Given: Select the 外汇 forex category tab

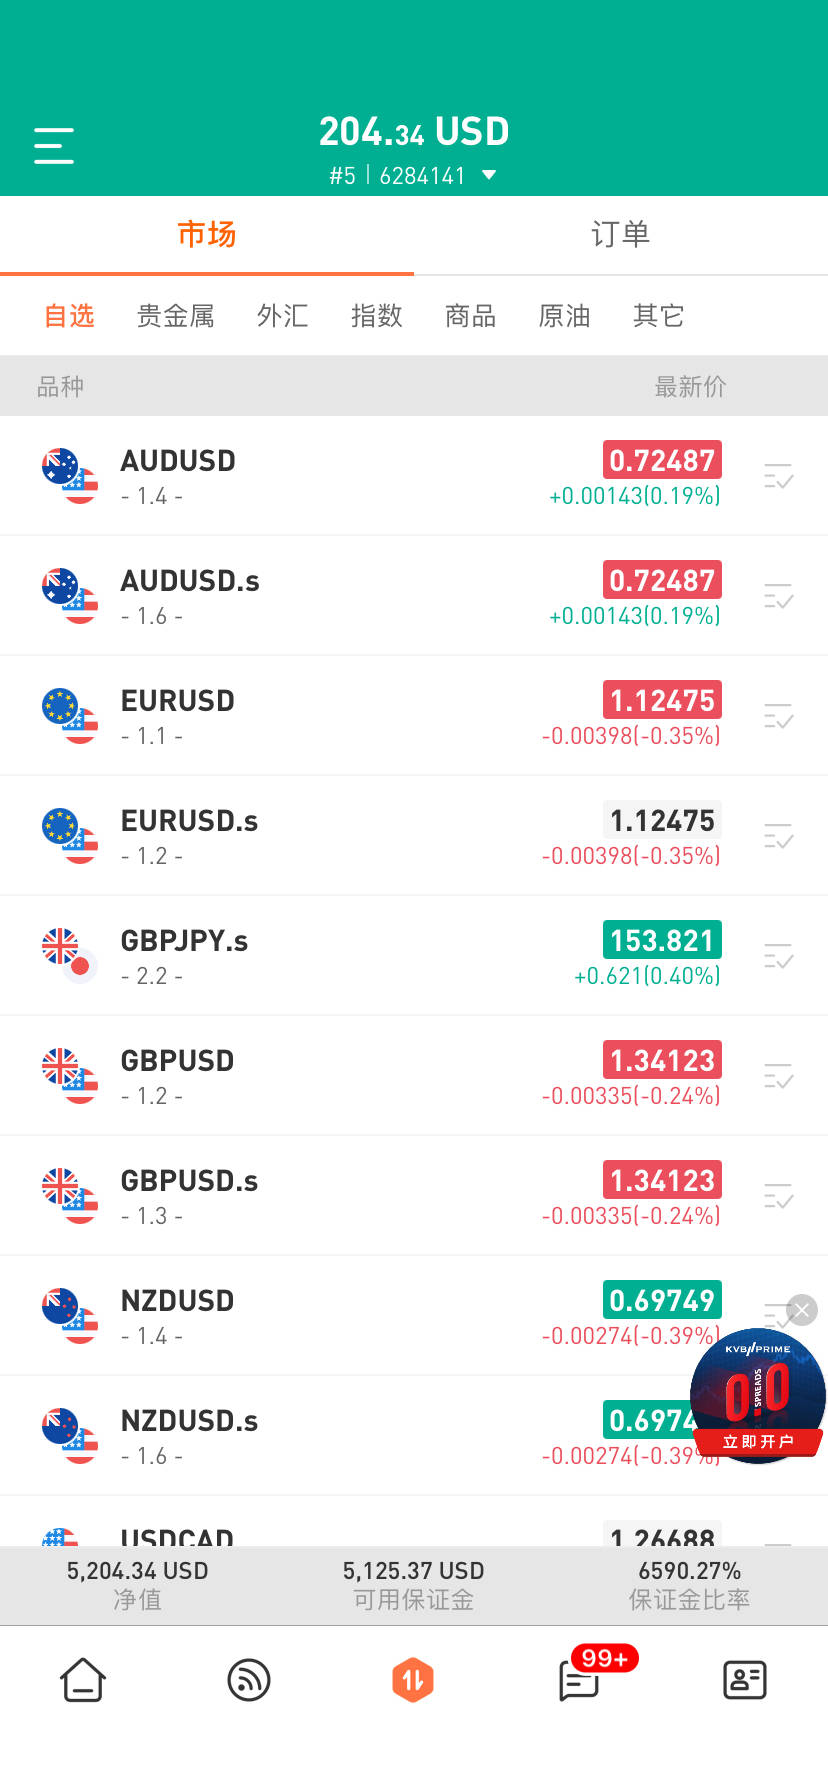Looking at the screenshot, I should pyautogui.click(x=282, y=316).
